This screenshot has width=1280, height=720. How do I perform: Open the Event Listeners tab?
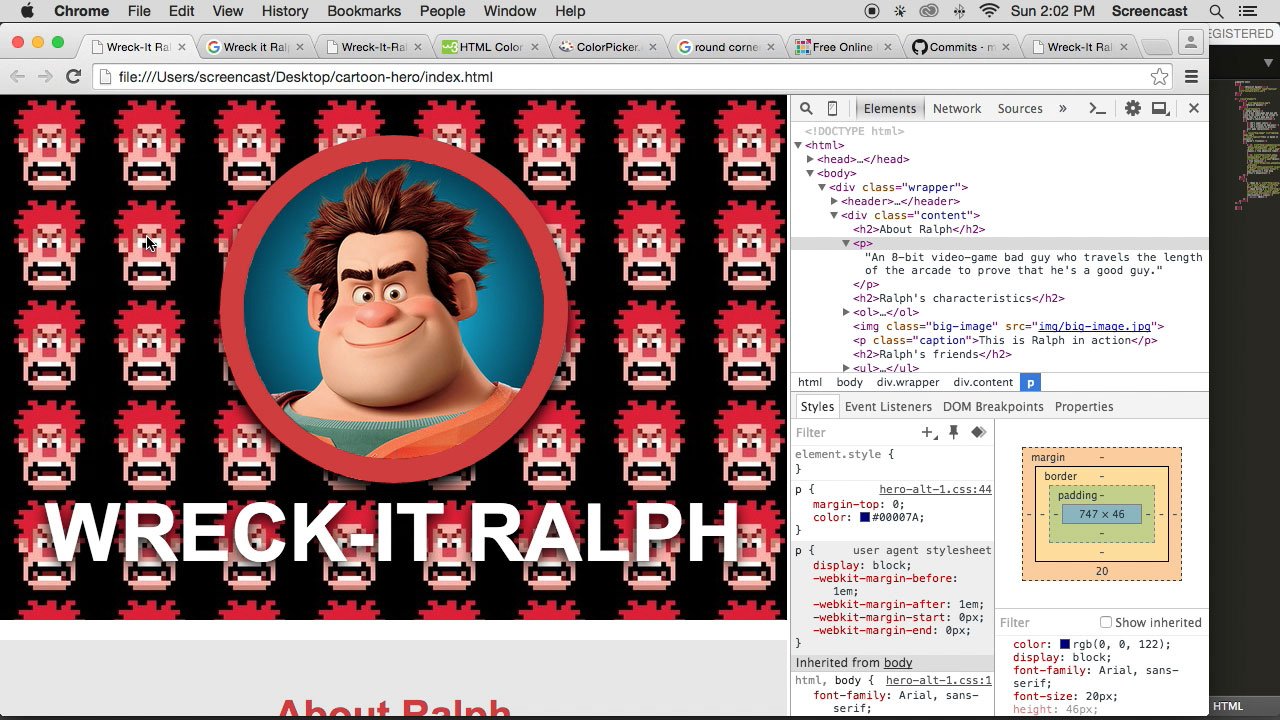887,407
